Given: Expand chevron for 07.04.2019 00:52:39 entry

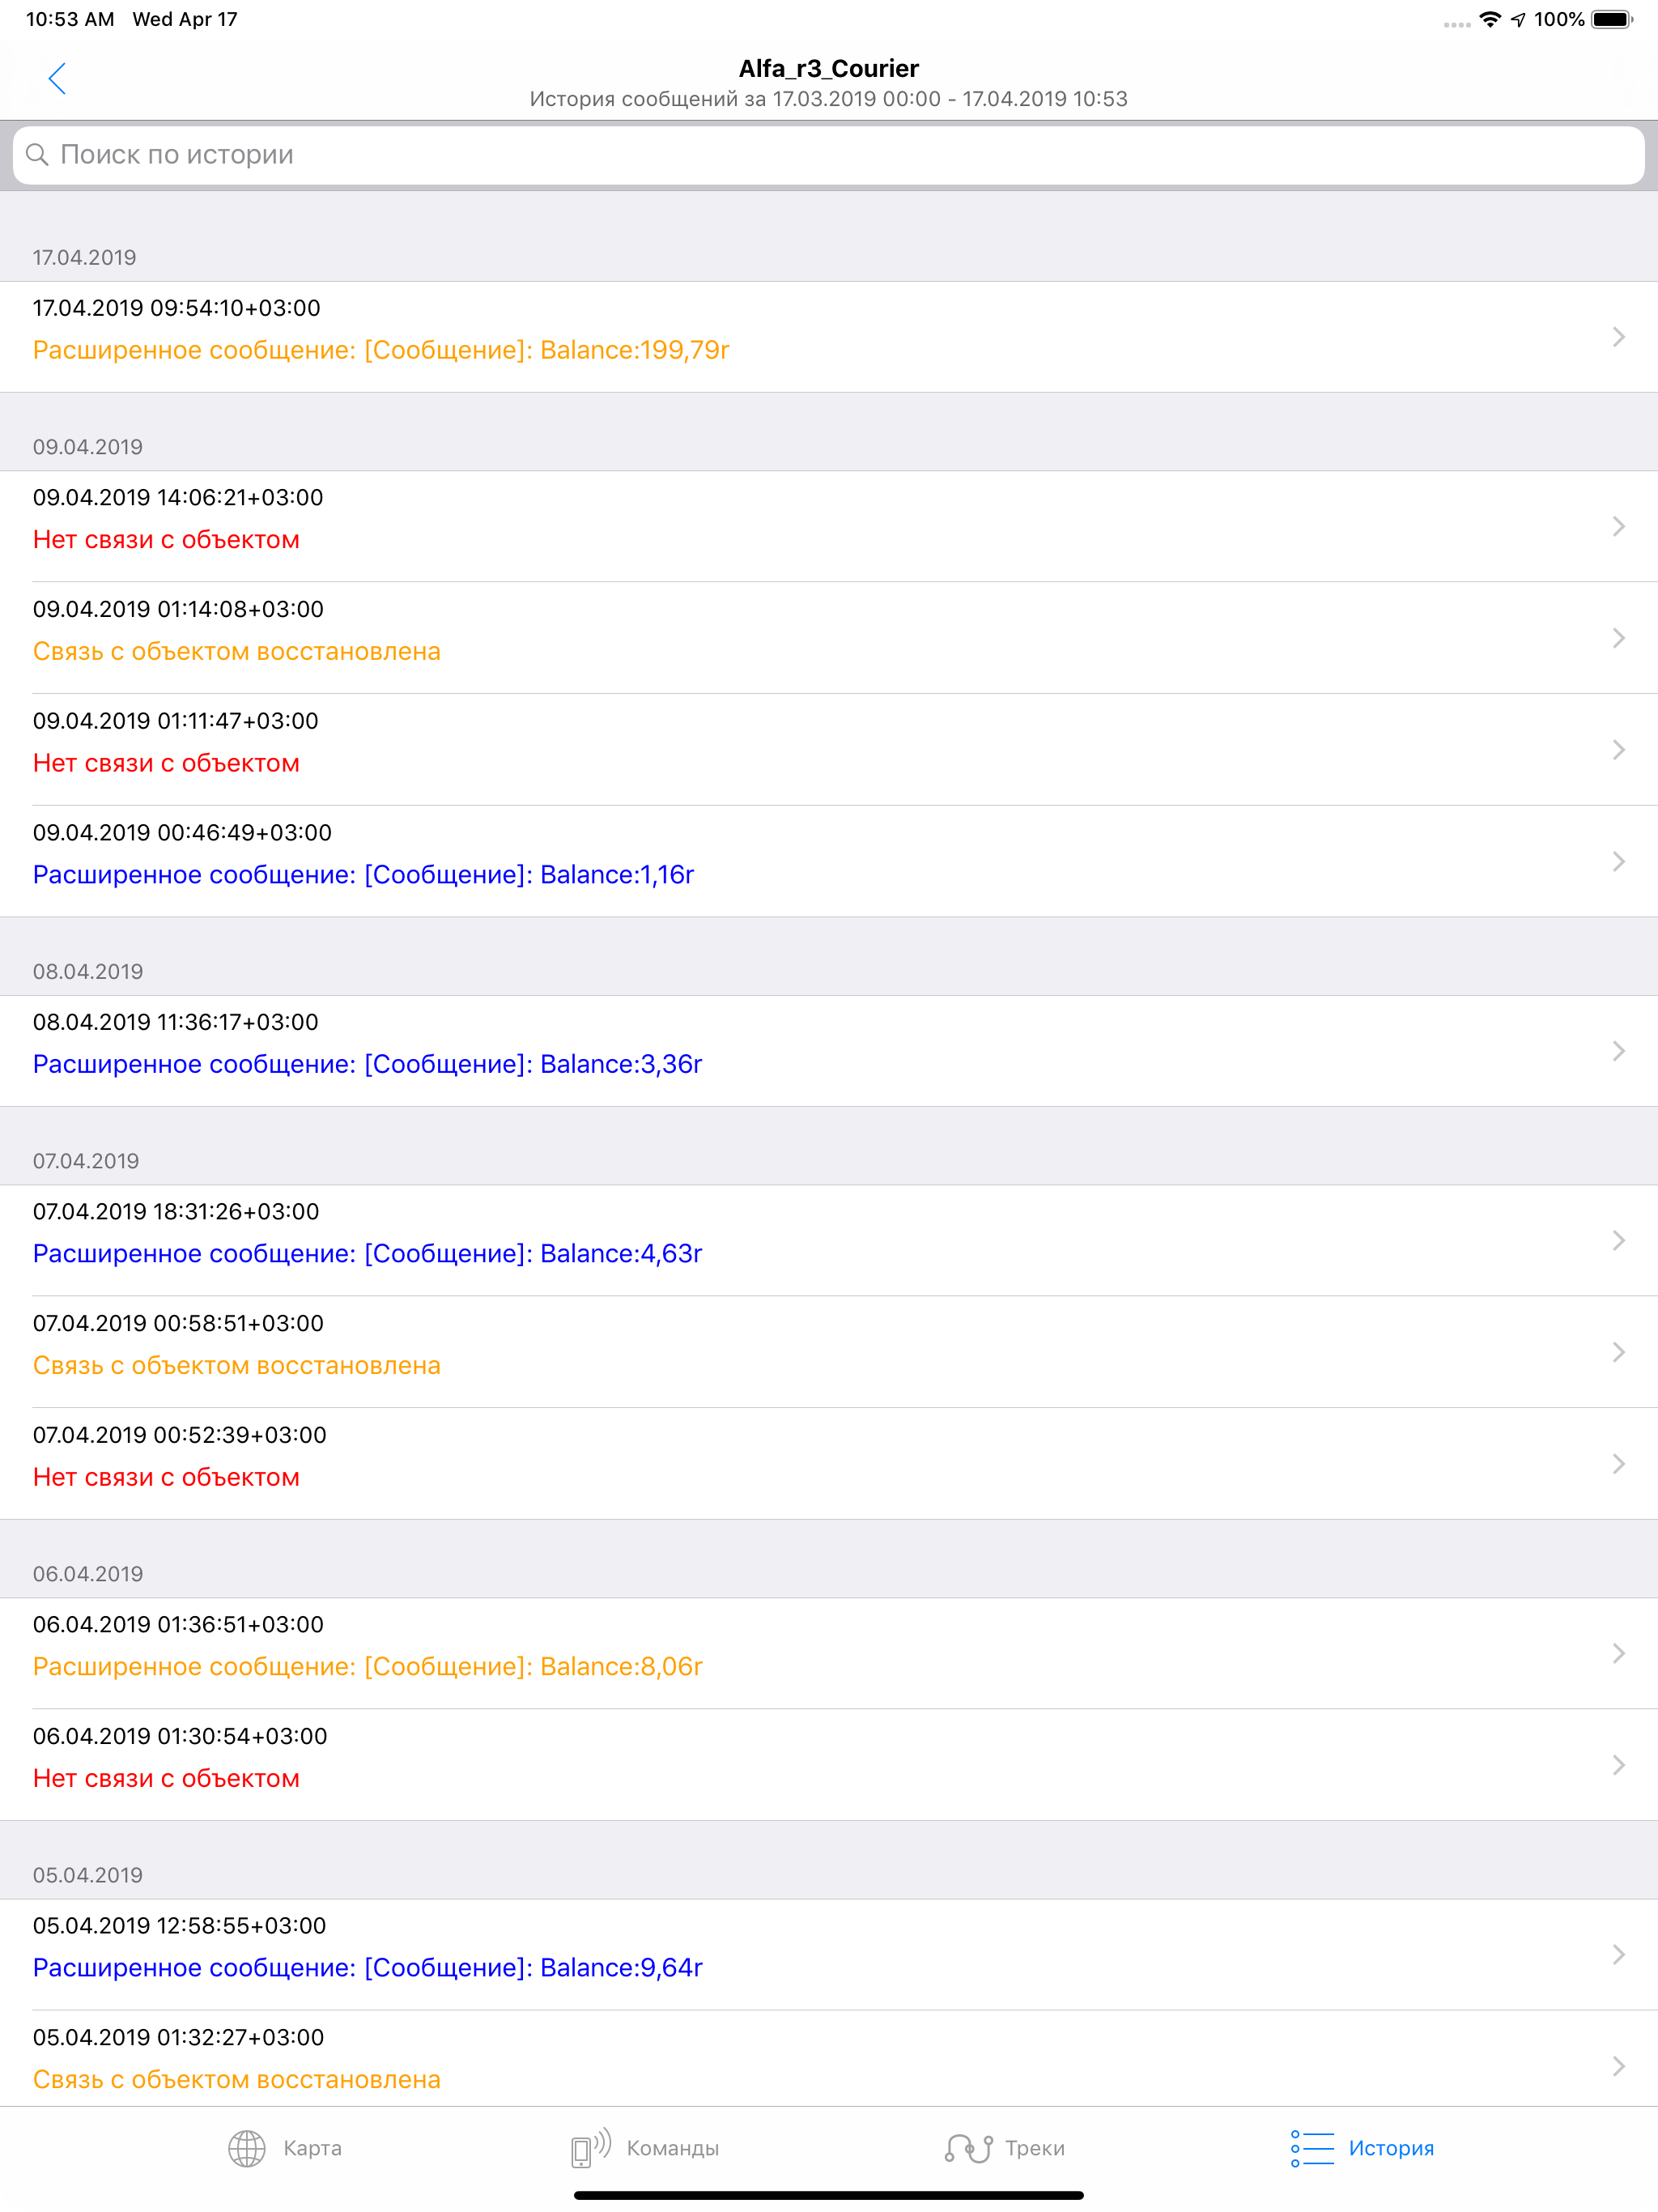Looking at the screenshot, I should click(x=1619, y=1464).
